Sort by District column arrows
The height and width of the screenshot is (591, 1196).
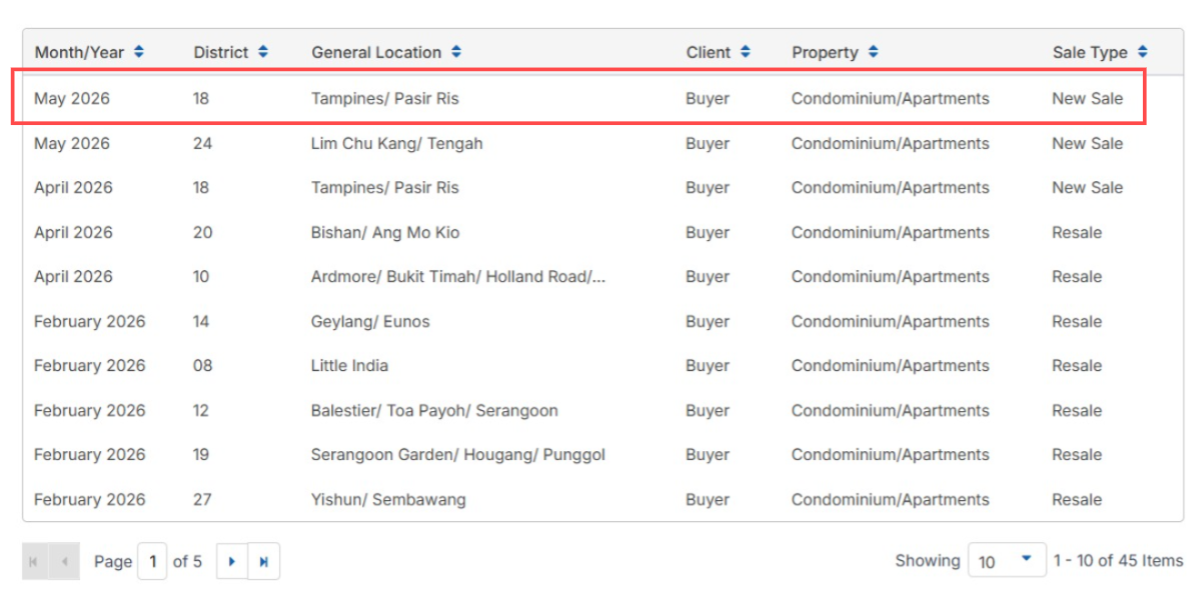point(263,52)
